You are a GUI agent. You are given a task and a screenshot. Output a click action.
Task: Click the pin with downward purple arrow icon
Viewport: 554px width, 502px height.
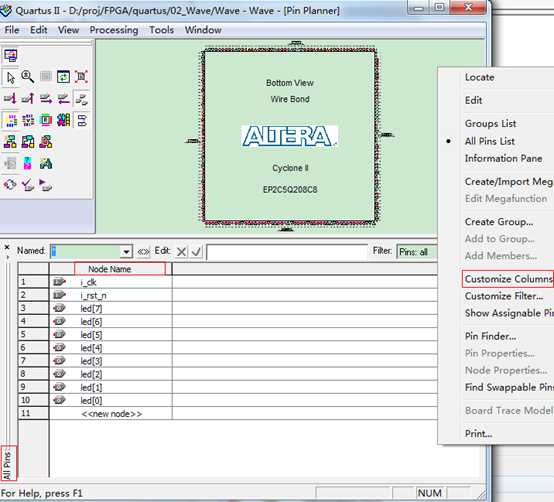click(x=11, y=99)
